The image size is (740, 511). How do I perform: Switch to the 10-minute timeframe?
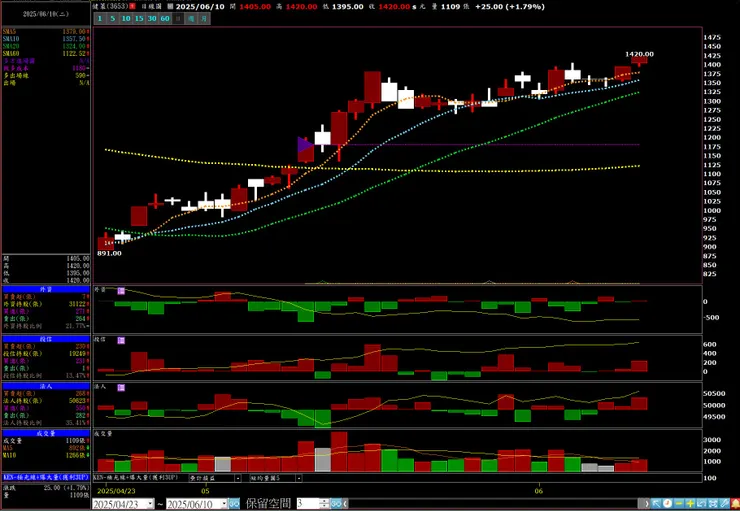[126, 18]
